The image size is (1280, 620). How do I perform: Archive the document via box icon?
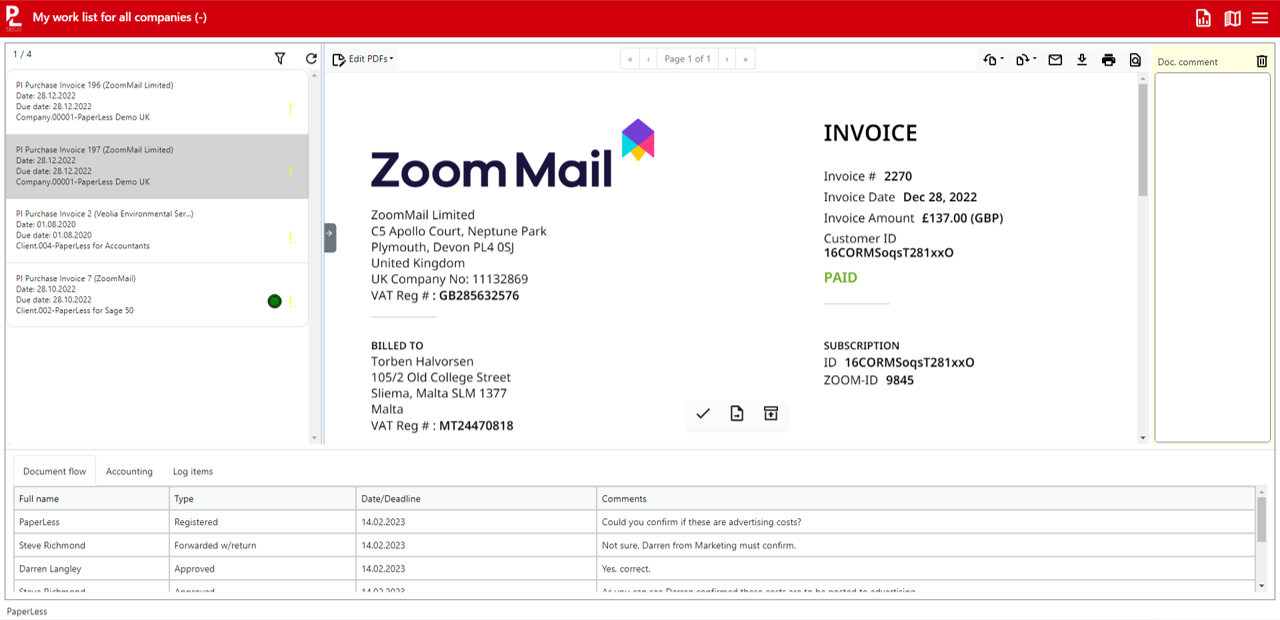click(x=771, y=414)
